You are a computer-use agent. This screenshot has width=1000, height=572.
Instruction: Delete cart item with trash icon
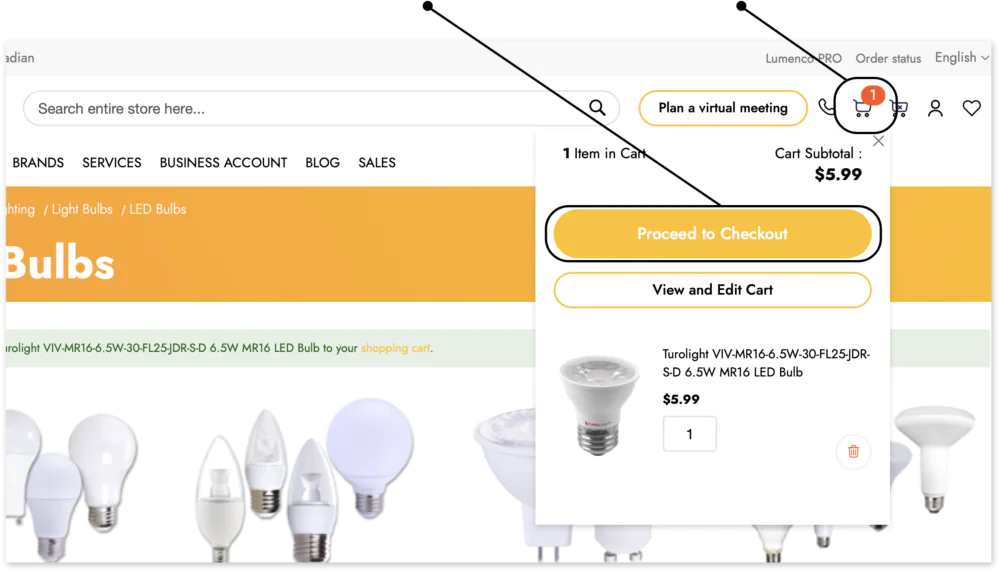click(853, 451)
